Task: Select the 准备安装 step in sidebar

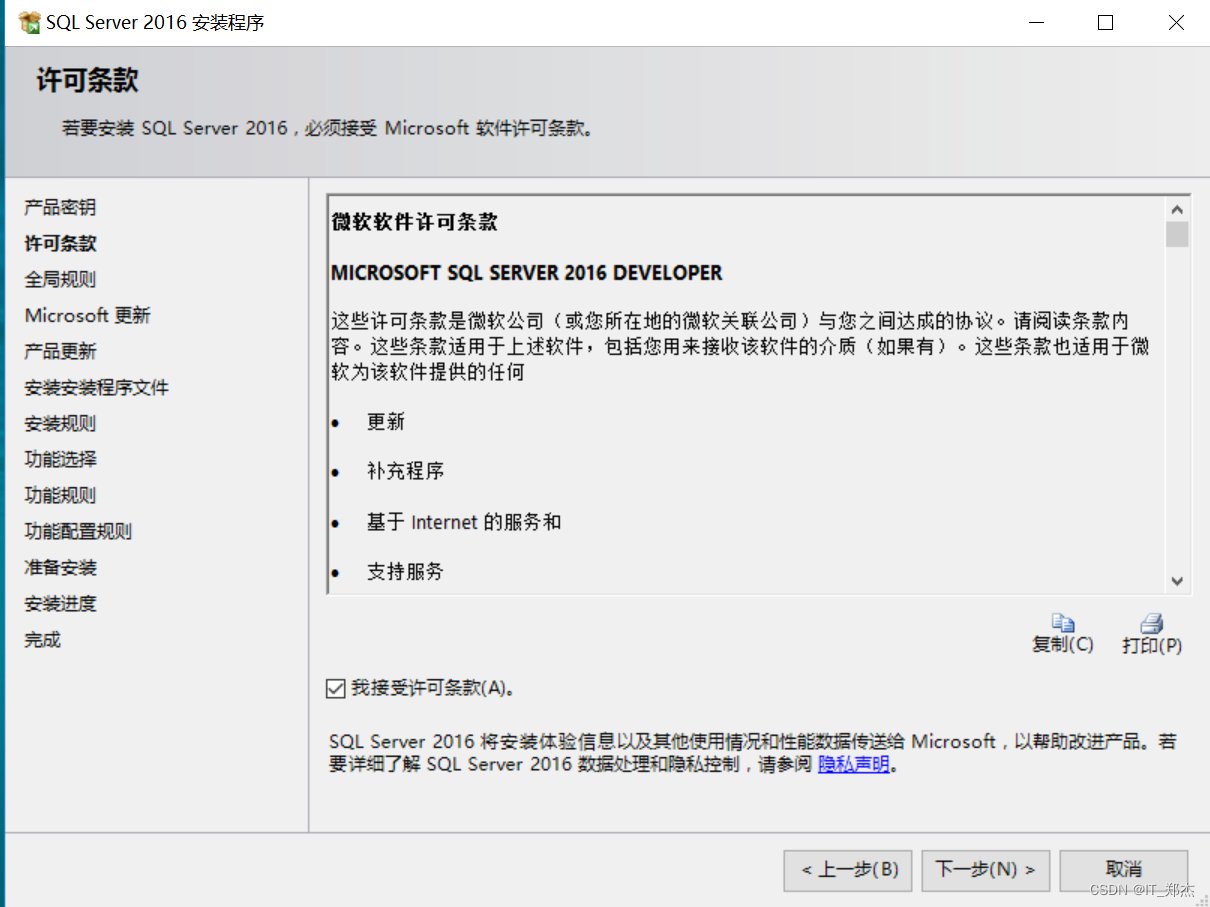Action: pos(60,568)
